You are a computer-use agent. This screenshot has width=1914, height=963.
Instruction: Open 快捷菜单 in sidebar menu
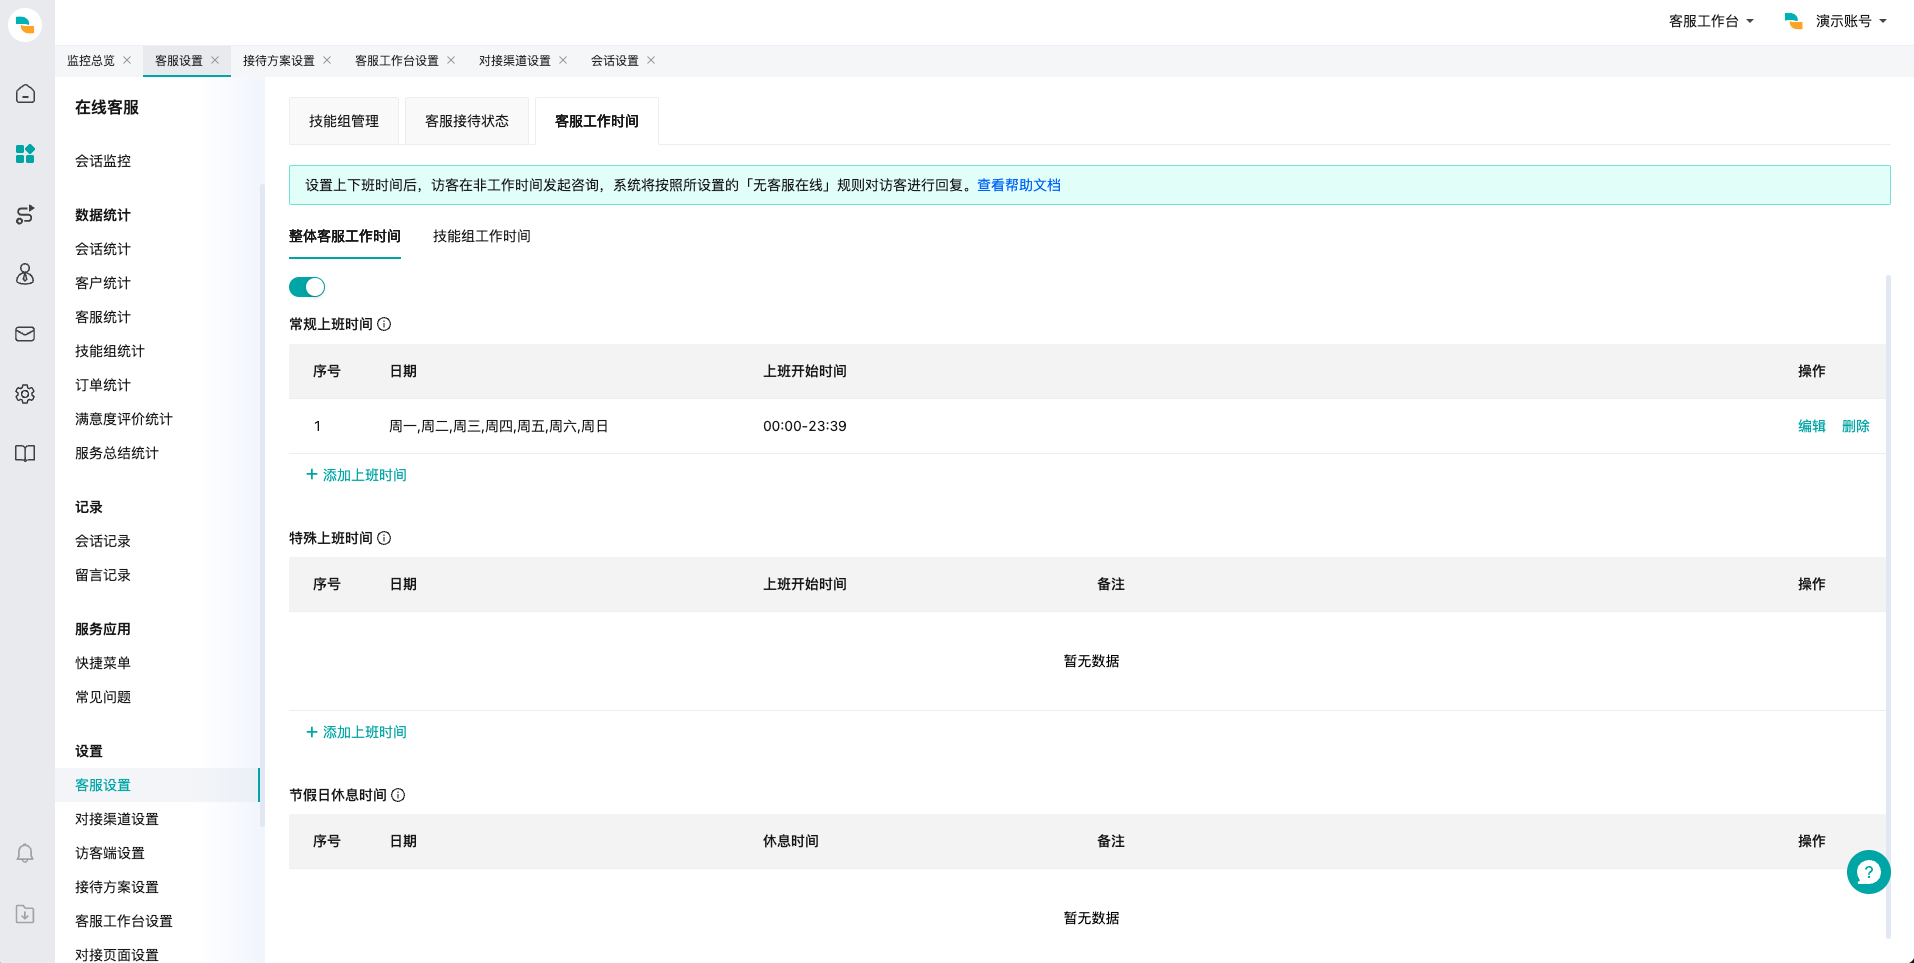coord(103,663)
